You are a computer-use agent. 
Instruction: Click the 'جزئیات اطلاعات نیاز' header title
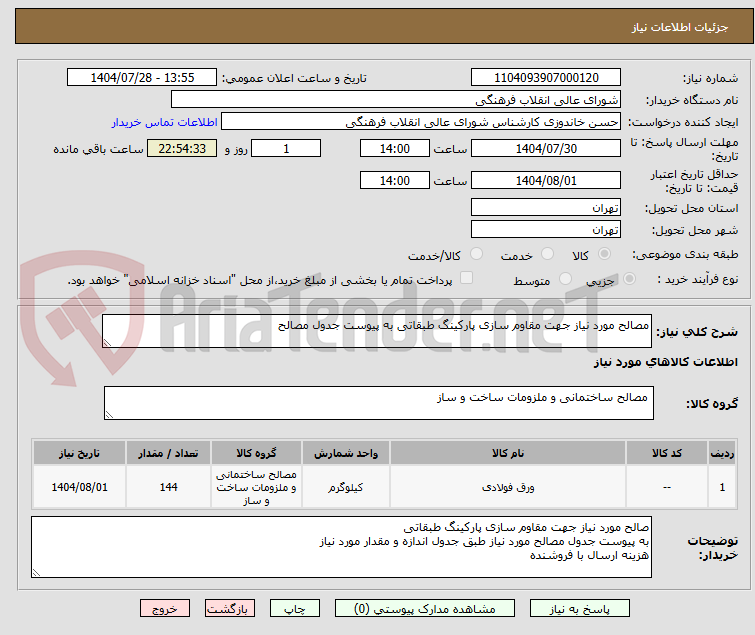pyautogui.click(x=680, y=27)
